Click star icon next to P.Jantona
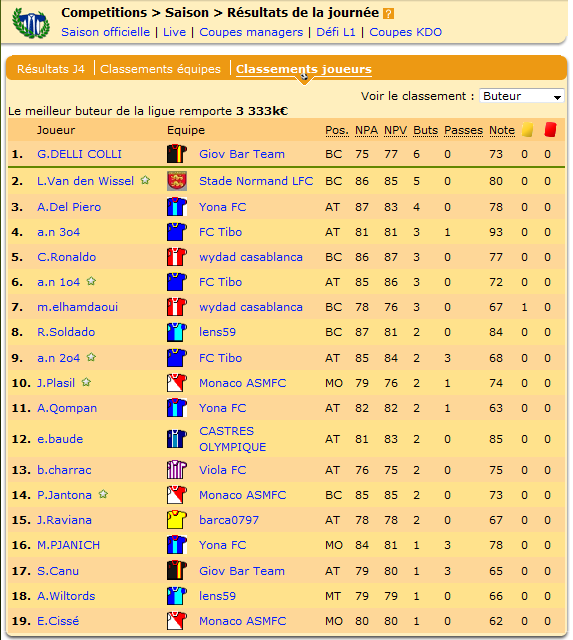The image size is (573, 640). coord(103,494)
